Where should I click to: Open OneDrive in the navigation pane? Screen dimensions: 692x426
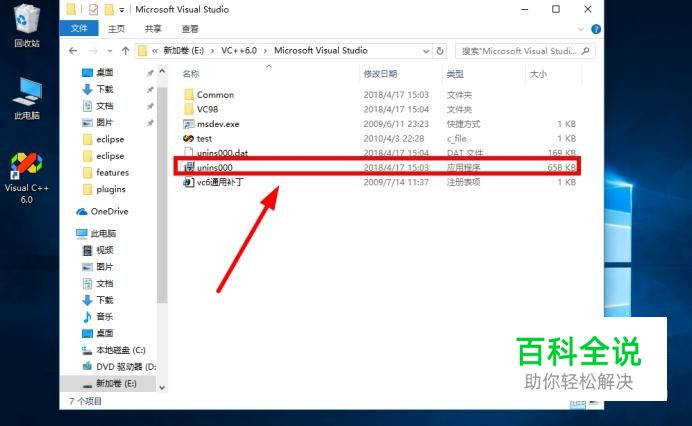point(102,211)
